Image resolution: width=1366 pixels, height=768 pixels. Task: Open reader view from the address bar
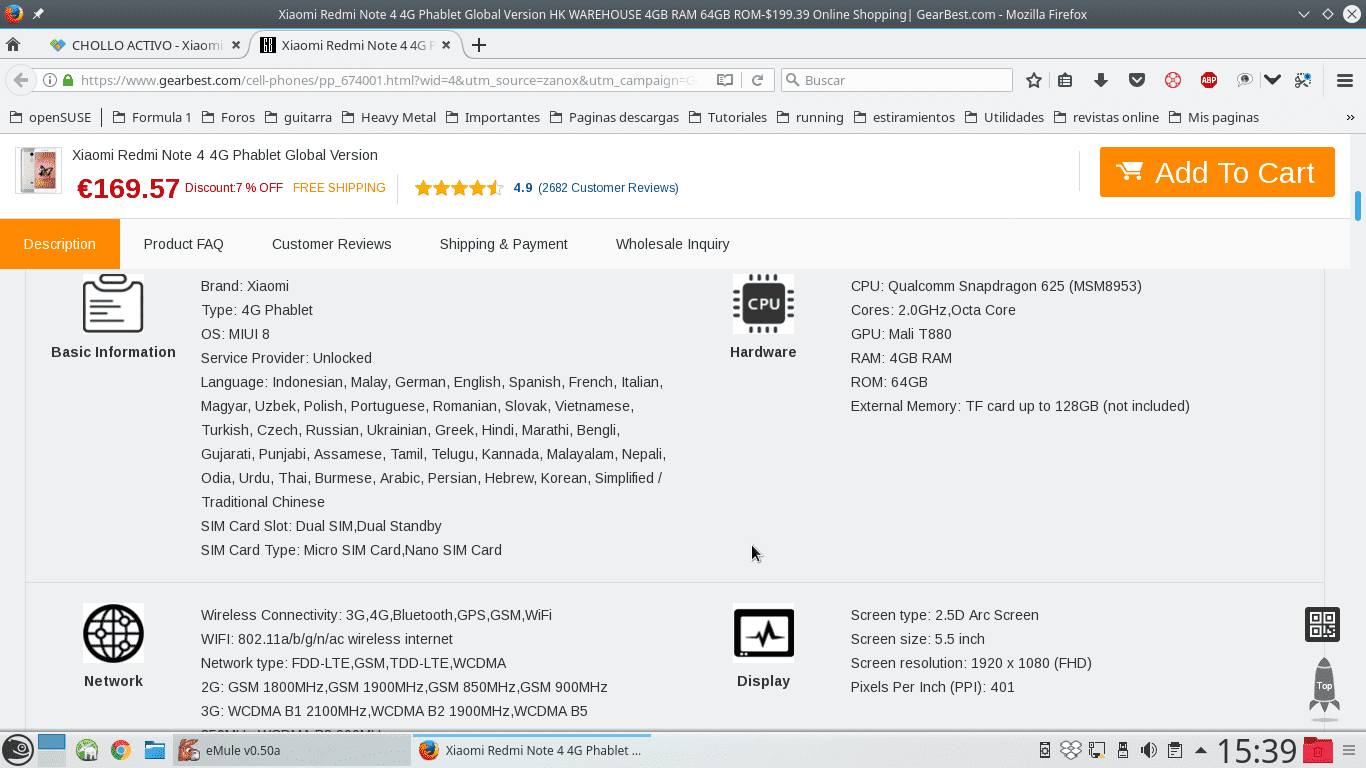pyautogui.click(x=725, y=80)
